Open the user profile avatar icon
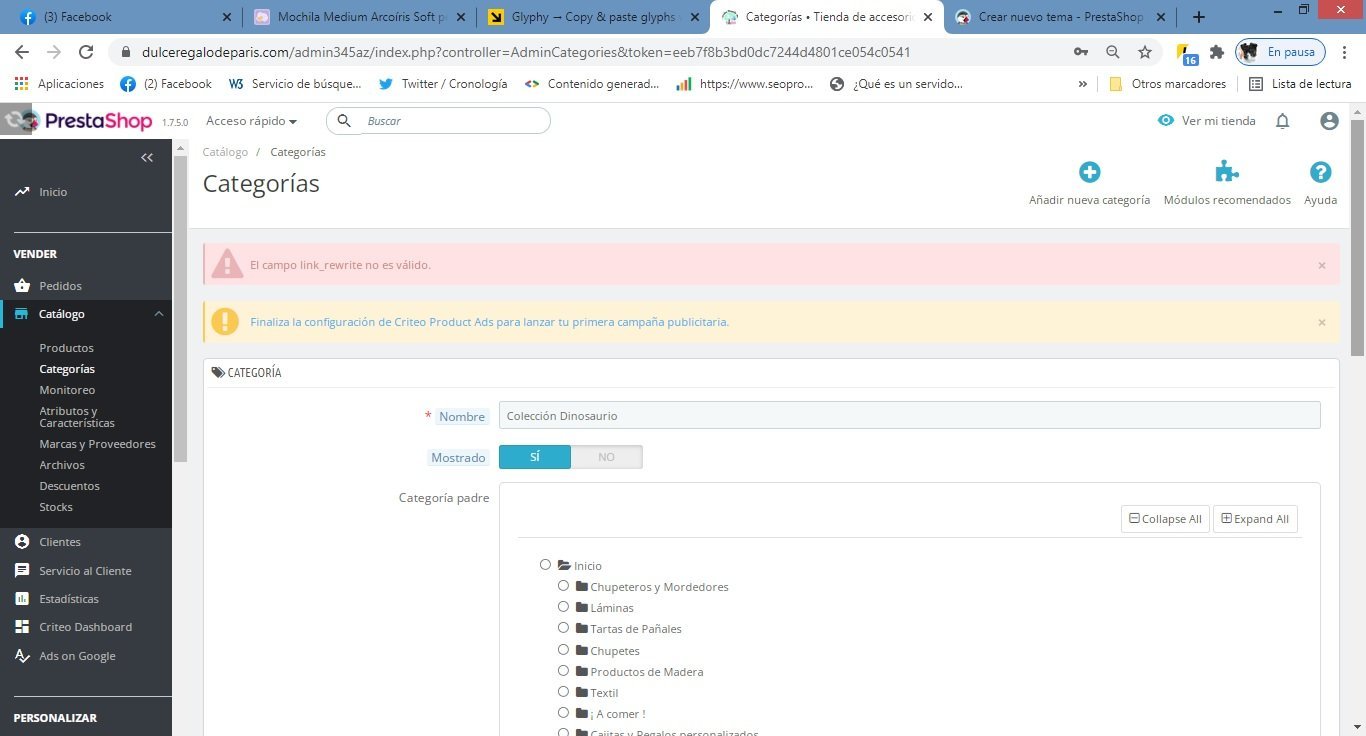This screenshot has width=1366, height=736. point(1329,121)
